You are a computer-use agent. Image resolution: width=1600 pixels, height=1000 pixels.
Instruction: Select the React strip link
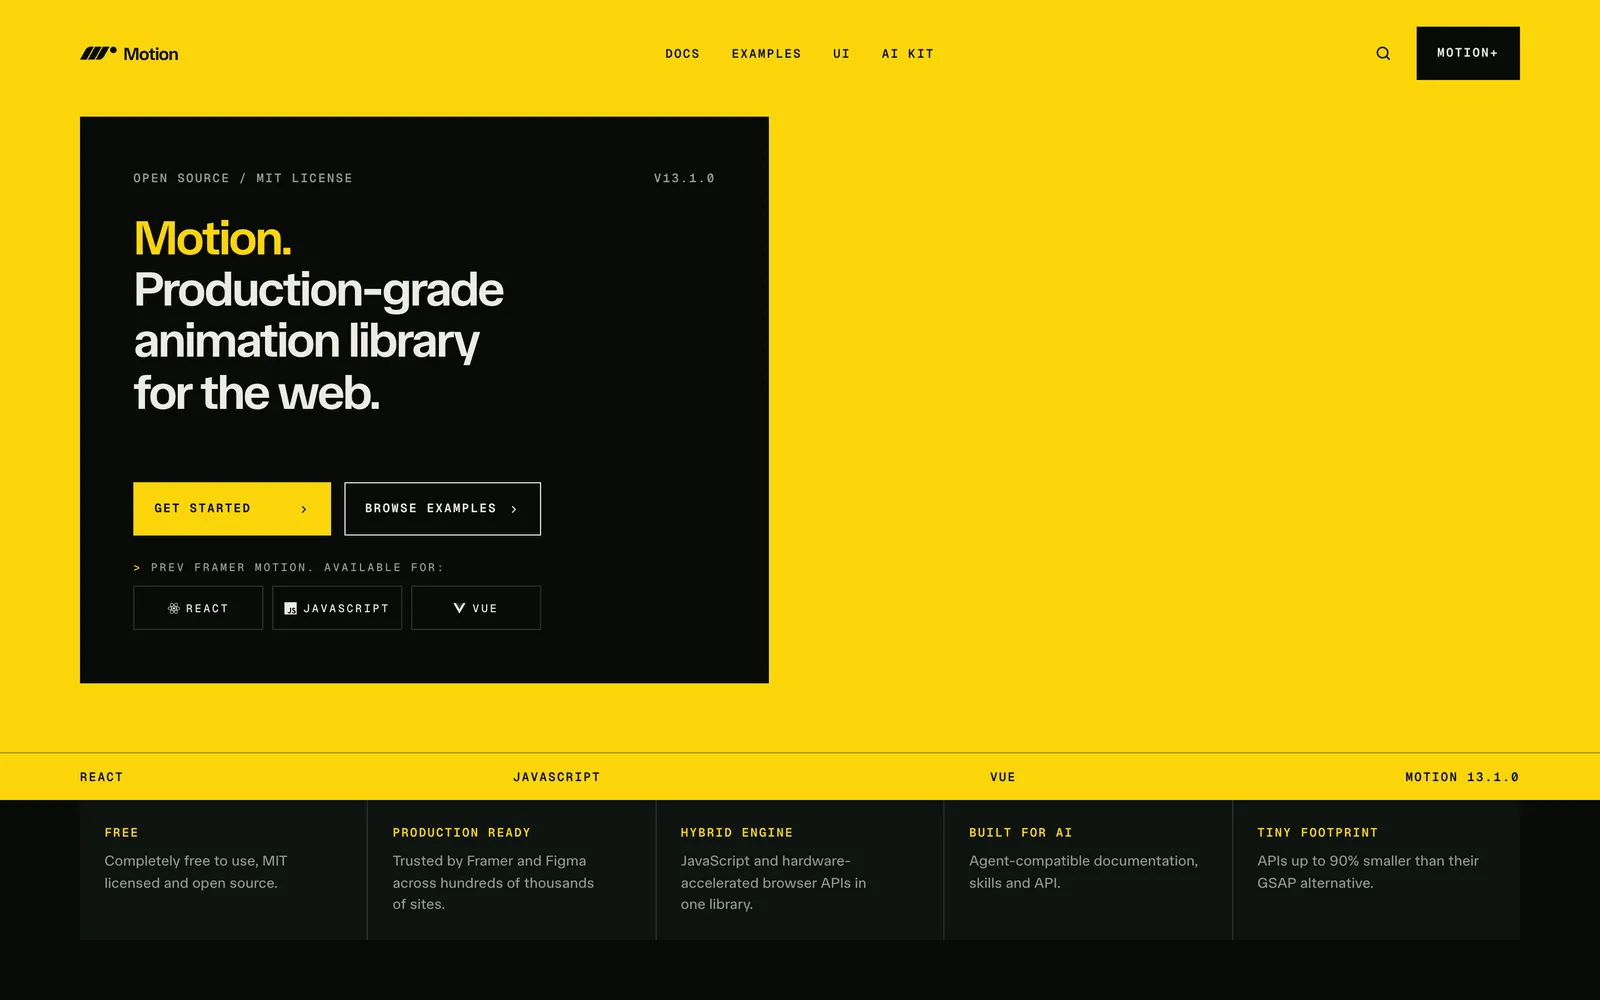click(102, 777)
